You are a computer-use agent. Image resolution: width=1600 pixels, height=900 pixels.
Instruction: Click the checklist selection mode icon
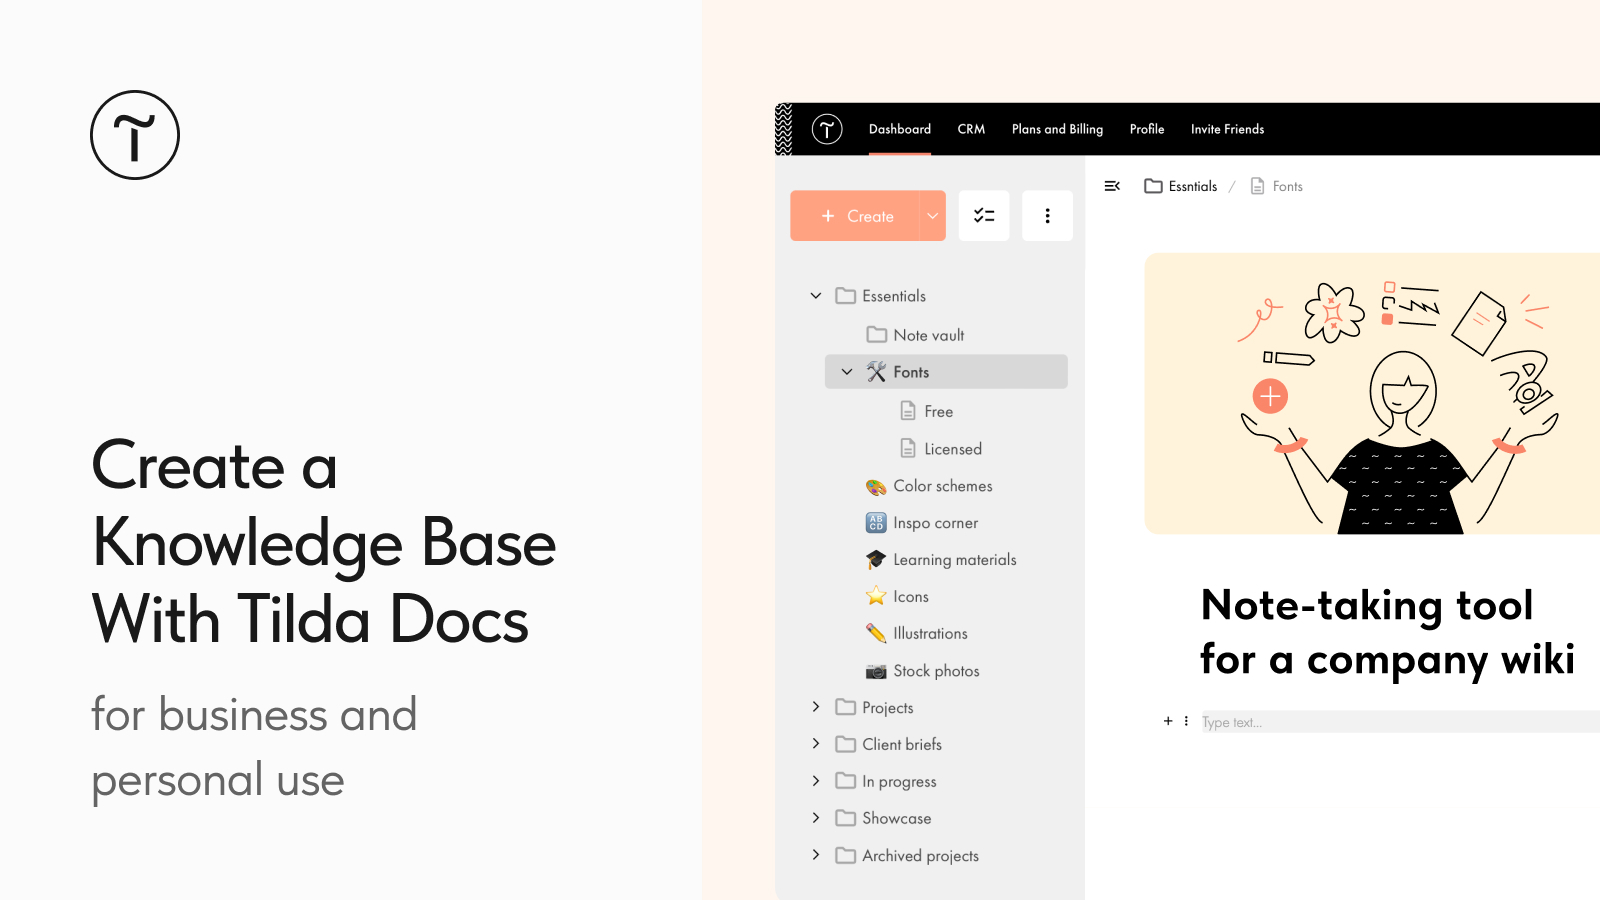tap(984, 216)
